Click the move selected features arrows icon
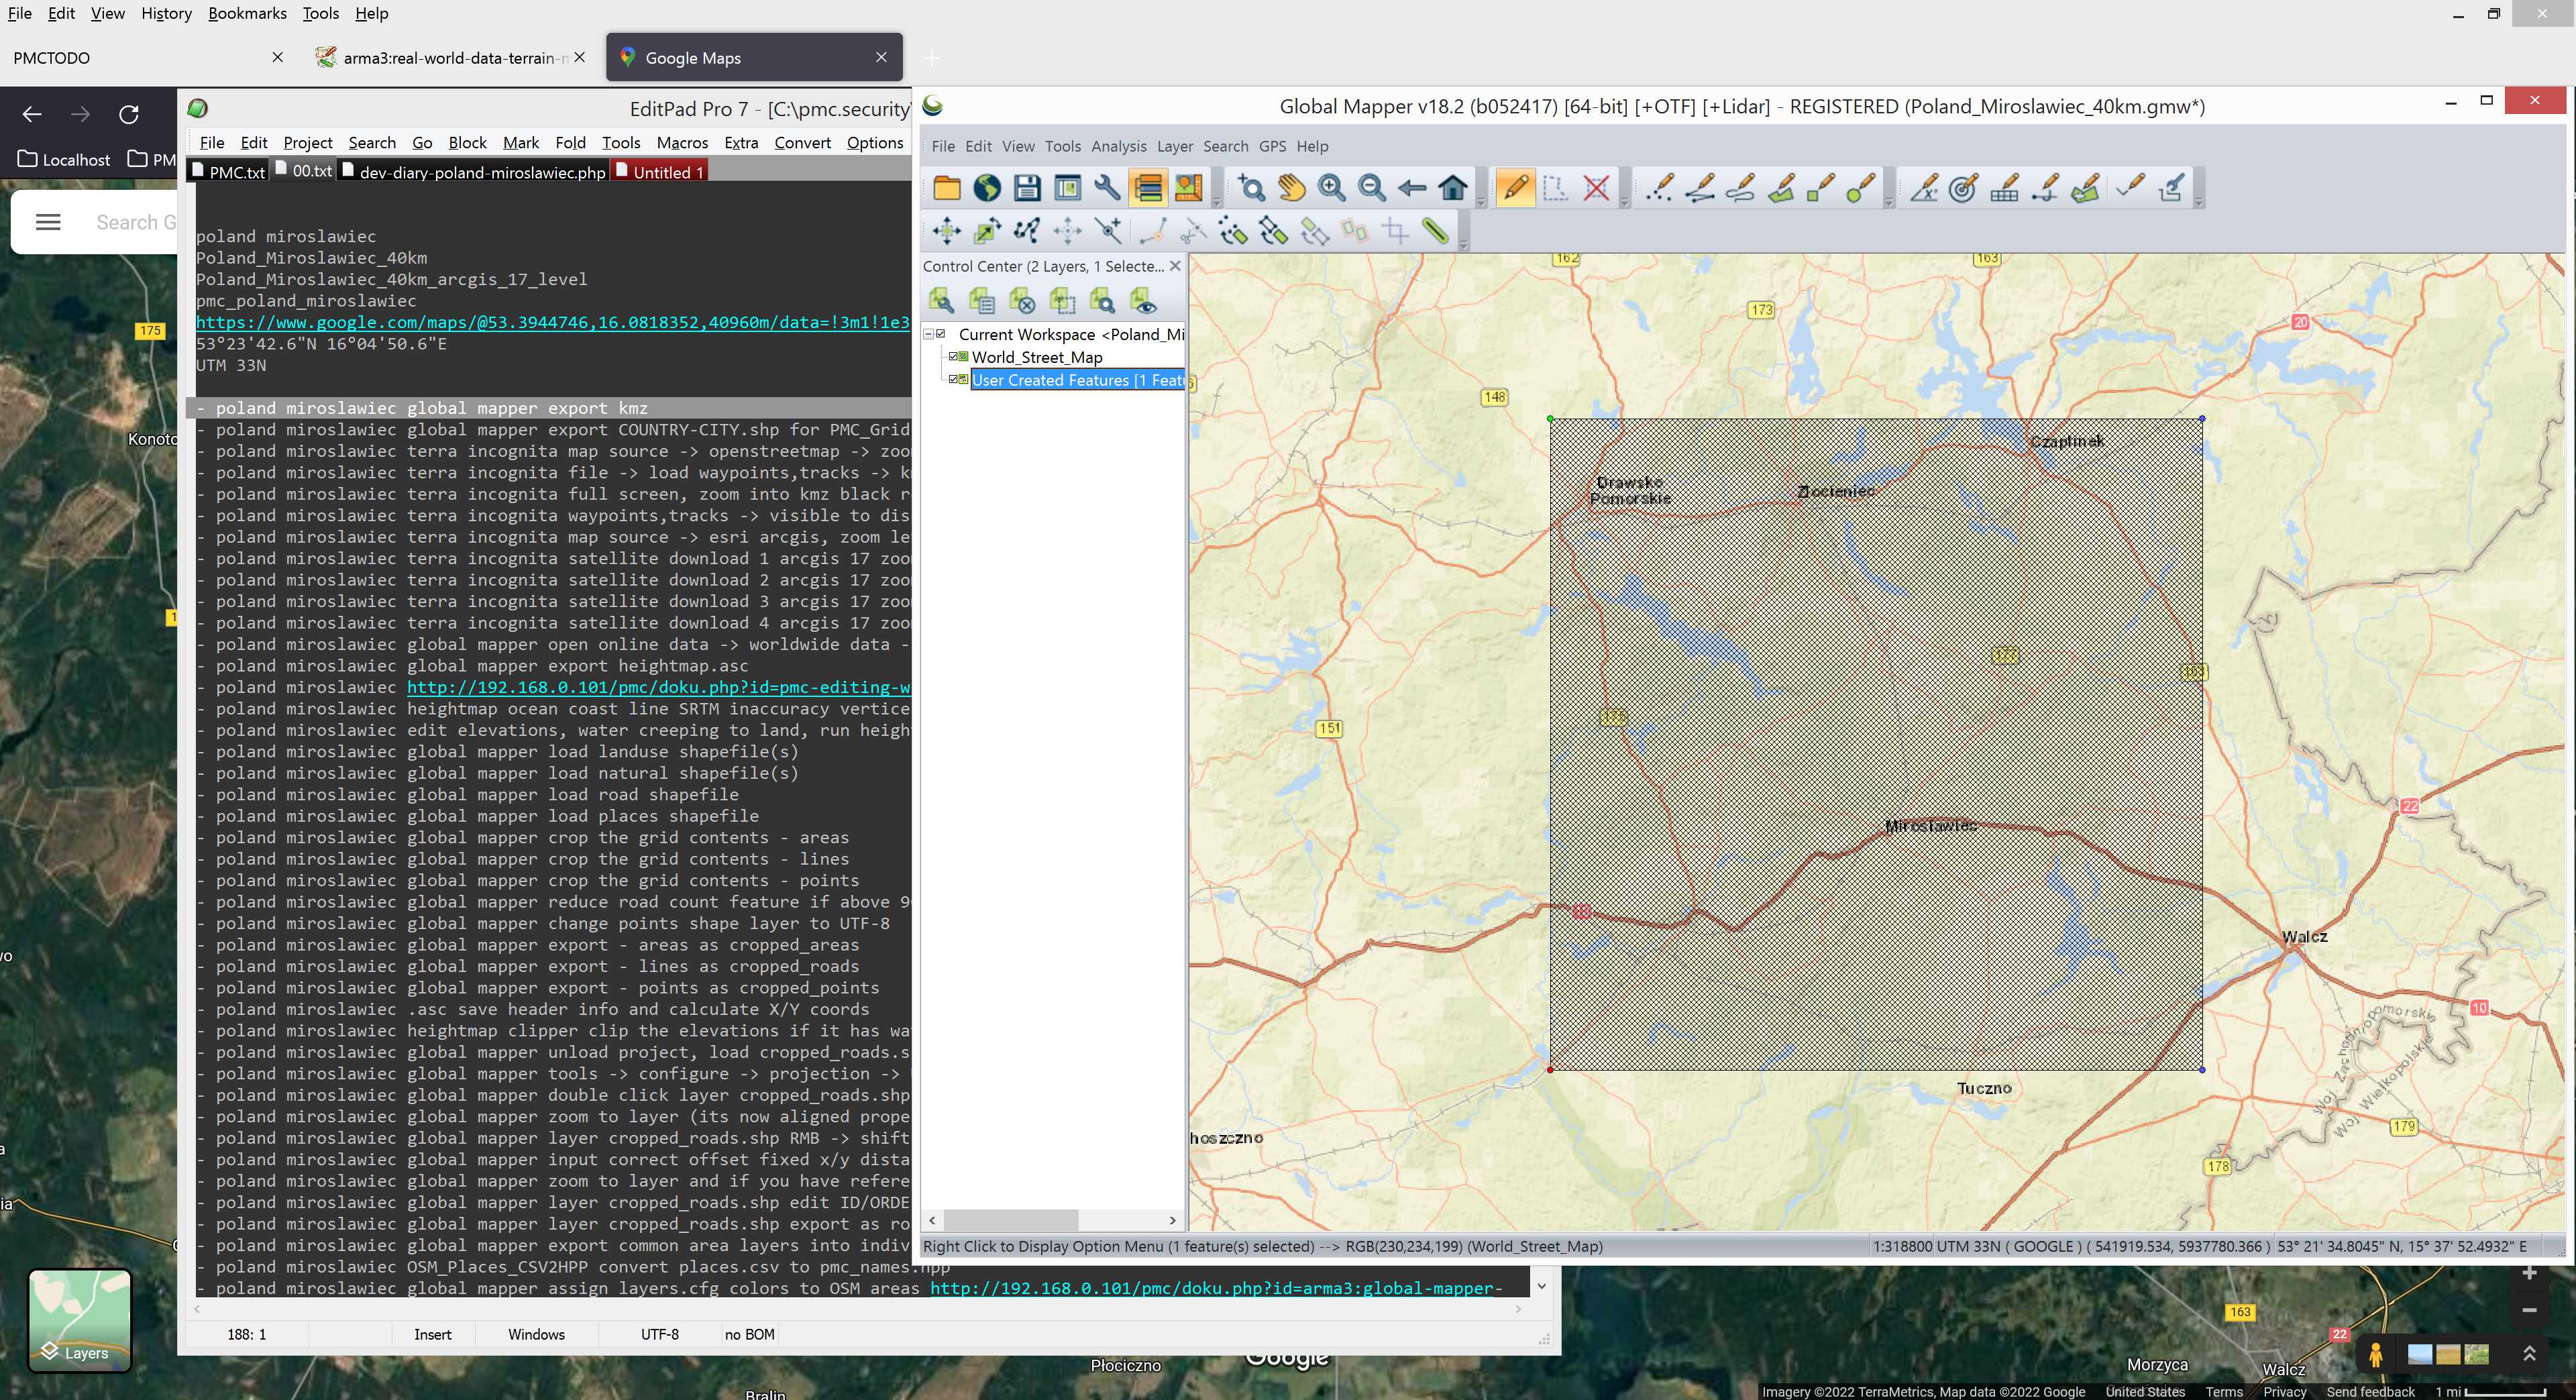The image size is (2576, 1400). click(946, 231)
